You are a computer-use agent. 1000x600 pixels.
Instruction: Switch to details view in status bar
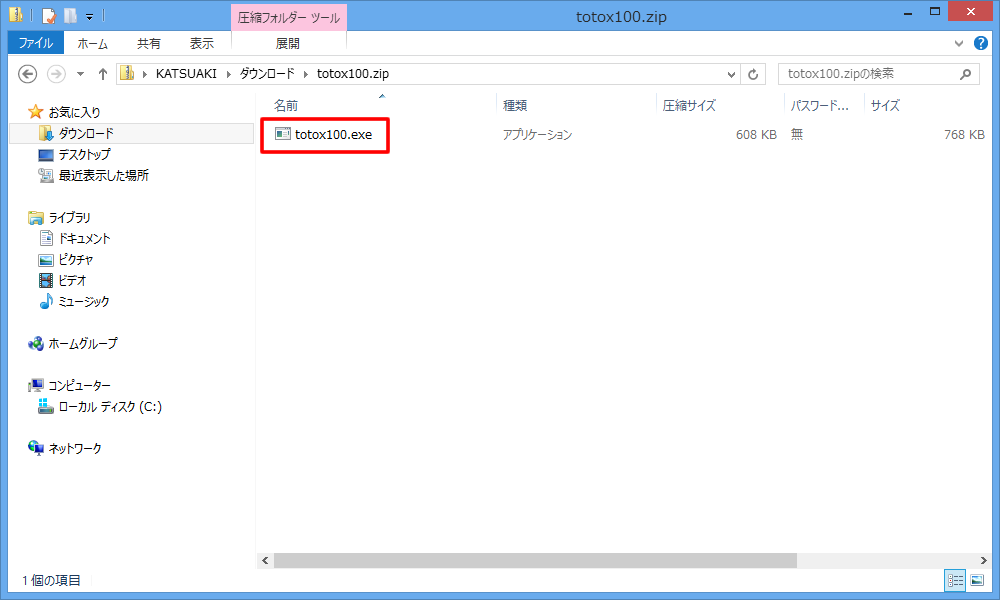(955, 580)
